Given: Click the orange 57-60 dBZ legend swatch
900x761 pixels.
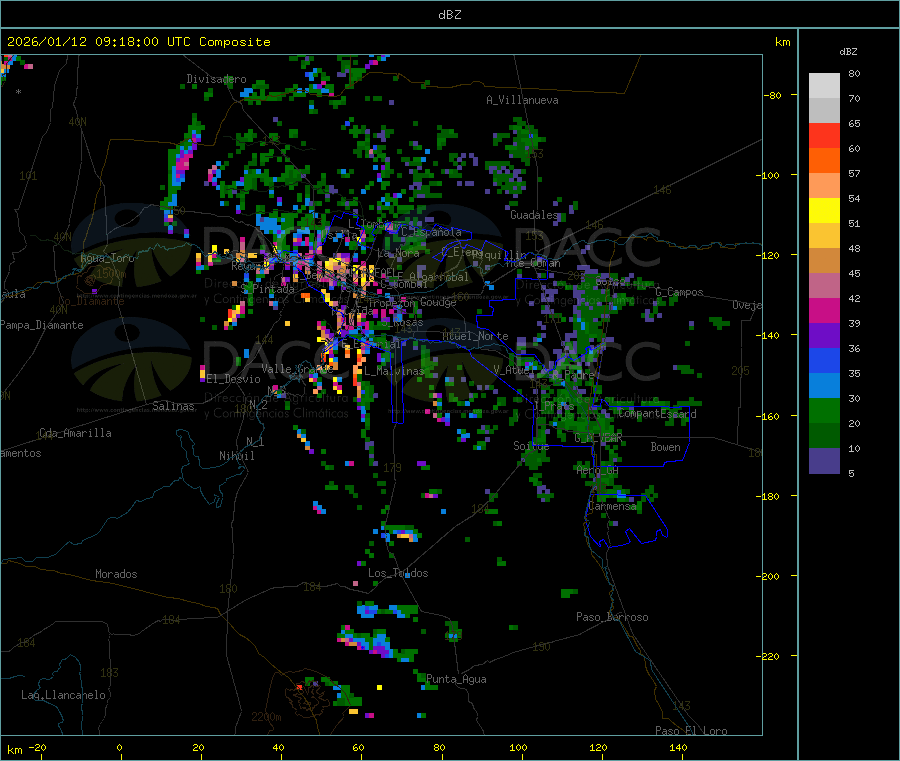Looking at the screenshot, I should tap(824, 161).
